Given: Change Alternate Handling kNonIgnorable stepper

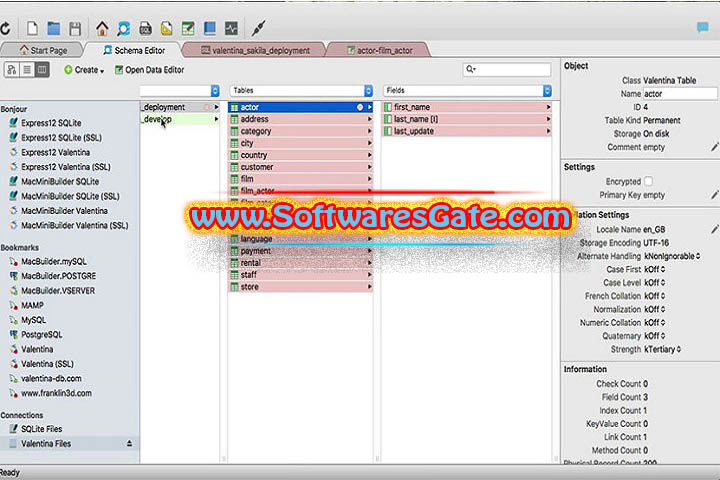Looking at the screenshot, I should tap(698, 256).
